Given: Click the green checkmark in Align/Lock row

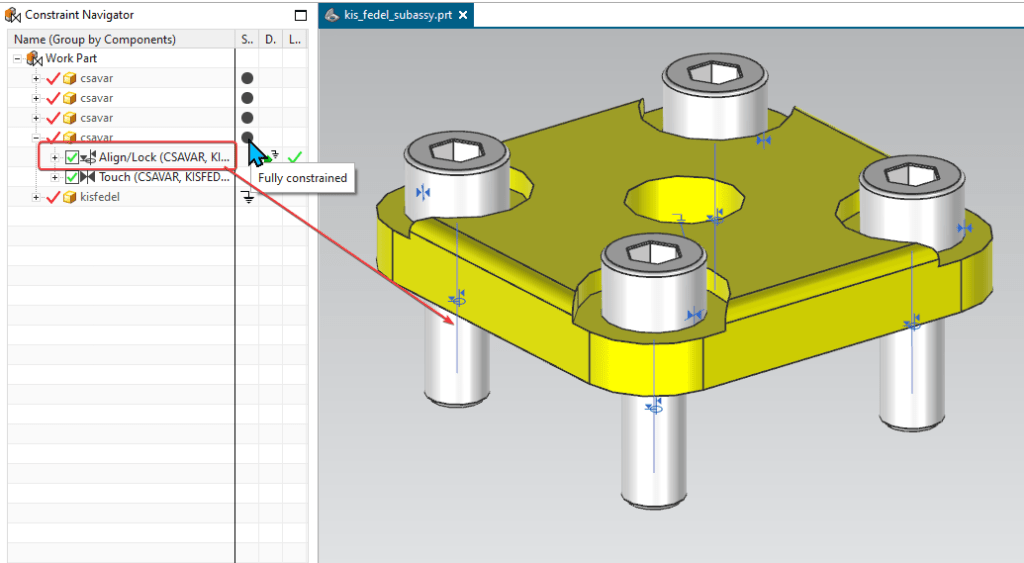Looking at the screenshot, I should tap(294, 157).
